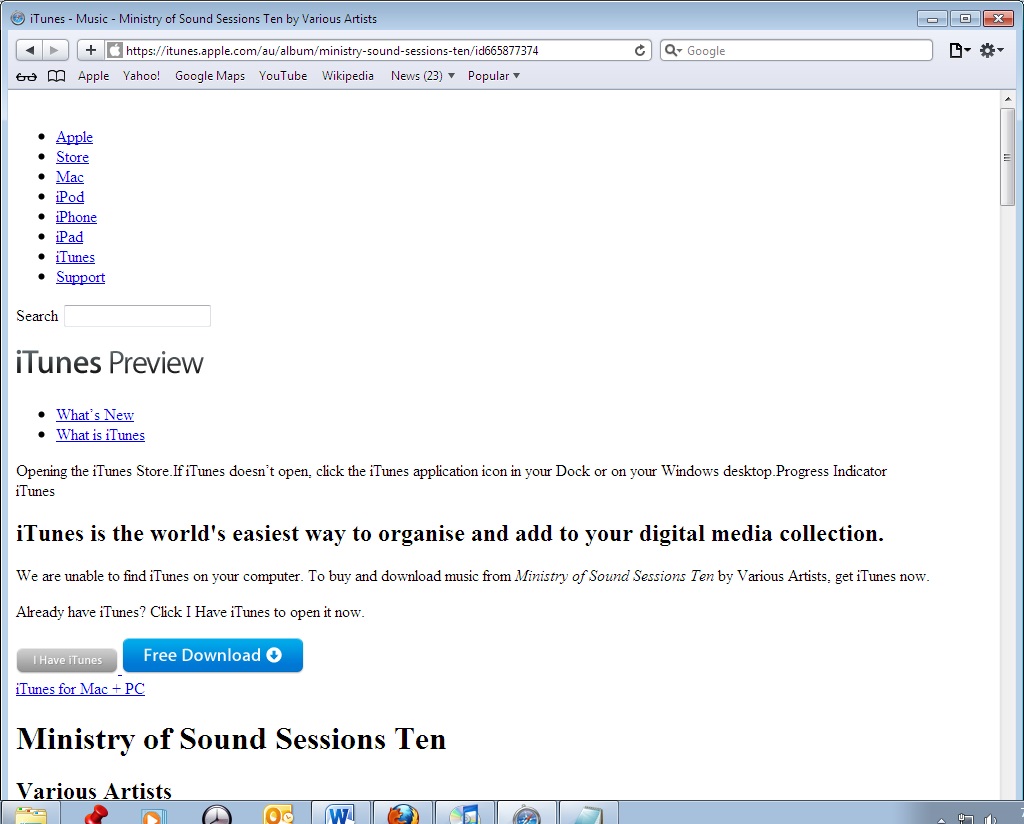1024x824 pixels.
Task: Open the Yahoo! bookmark
Action: [x=141, y=76]
